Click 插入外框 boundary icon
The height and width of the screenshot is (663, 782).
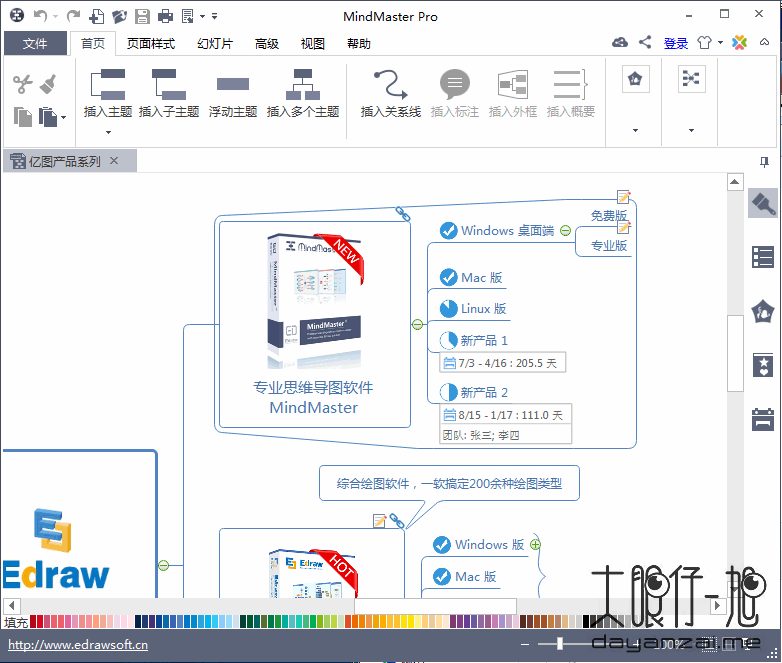[513, 84]
